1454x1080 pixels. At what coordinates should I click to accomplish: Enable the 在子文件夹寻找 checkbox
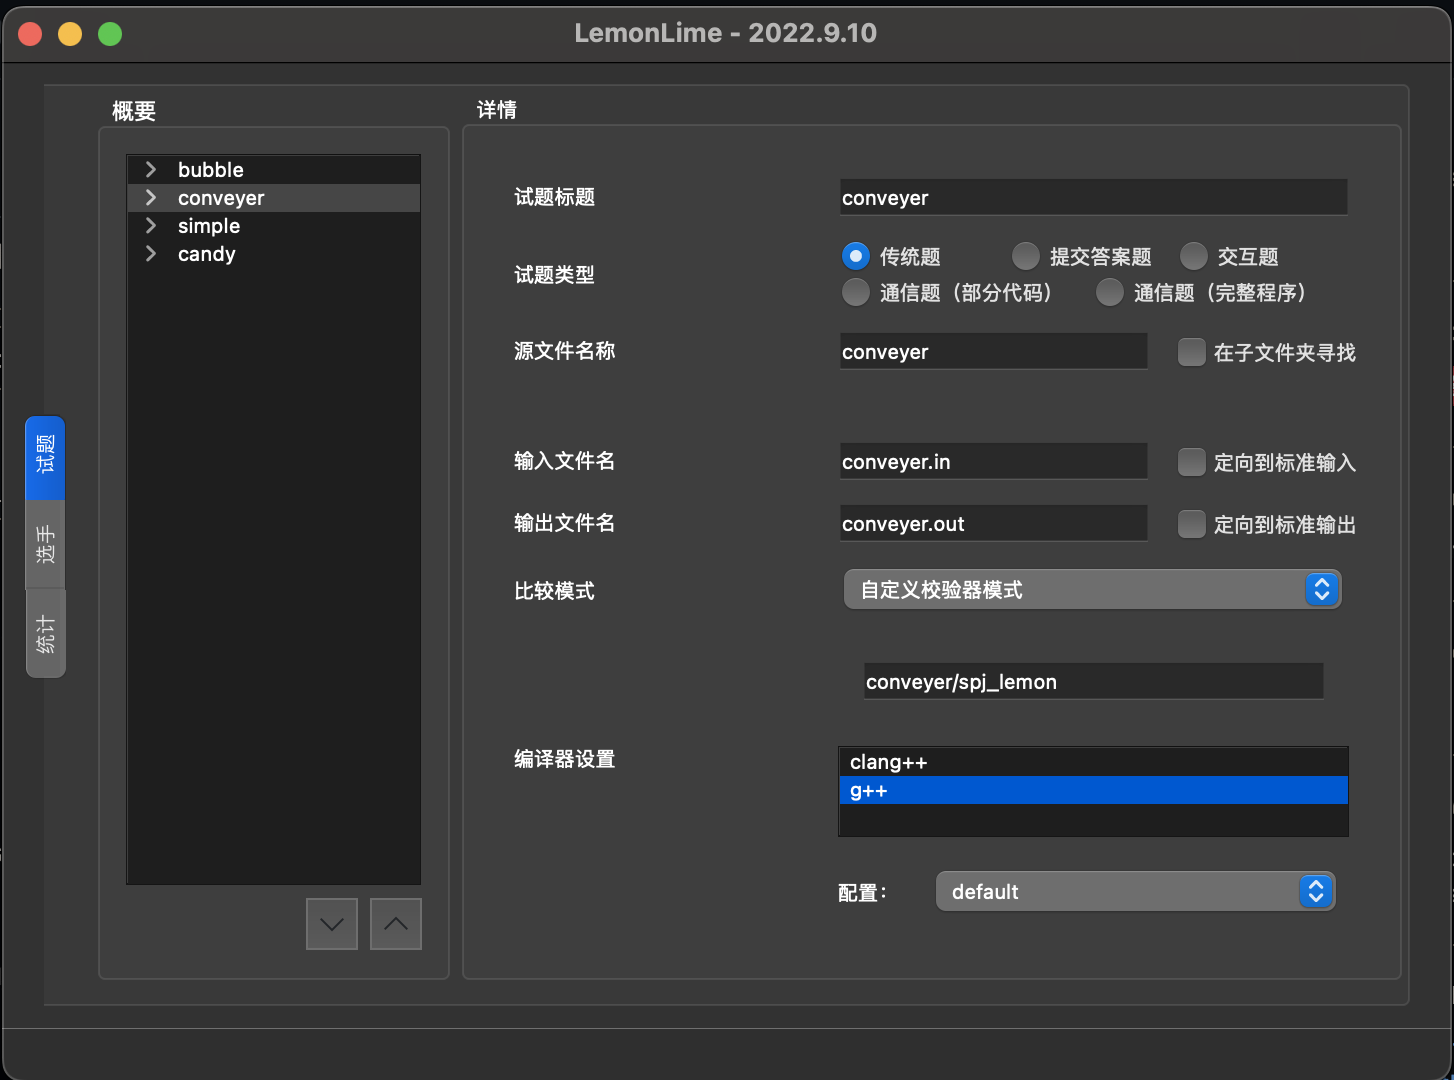tap(1191, 352)
